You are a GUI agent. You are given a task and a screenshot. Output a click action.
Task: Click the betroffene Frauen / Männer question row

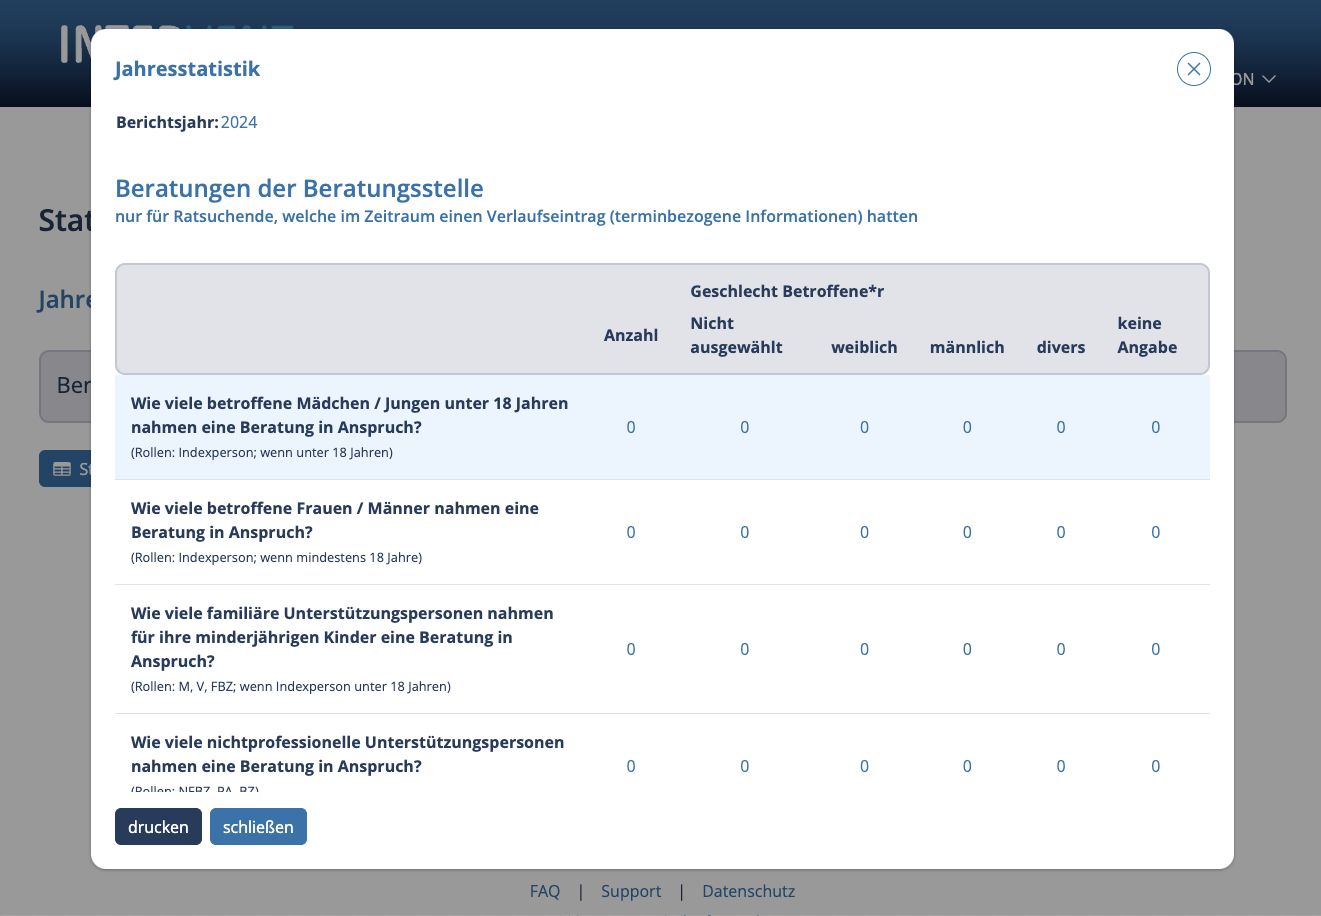click(x=662, y=532)
